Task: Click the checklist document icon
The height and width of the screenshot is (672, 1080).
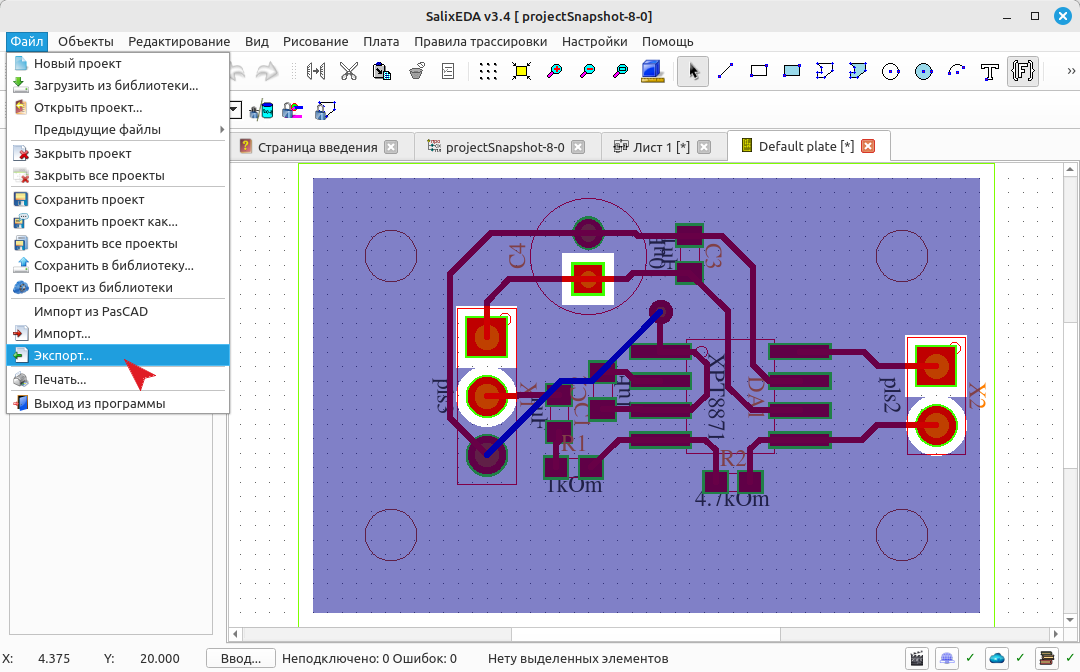Action: click(x=448, y=71)
